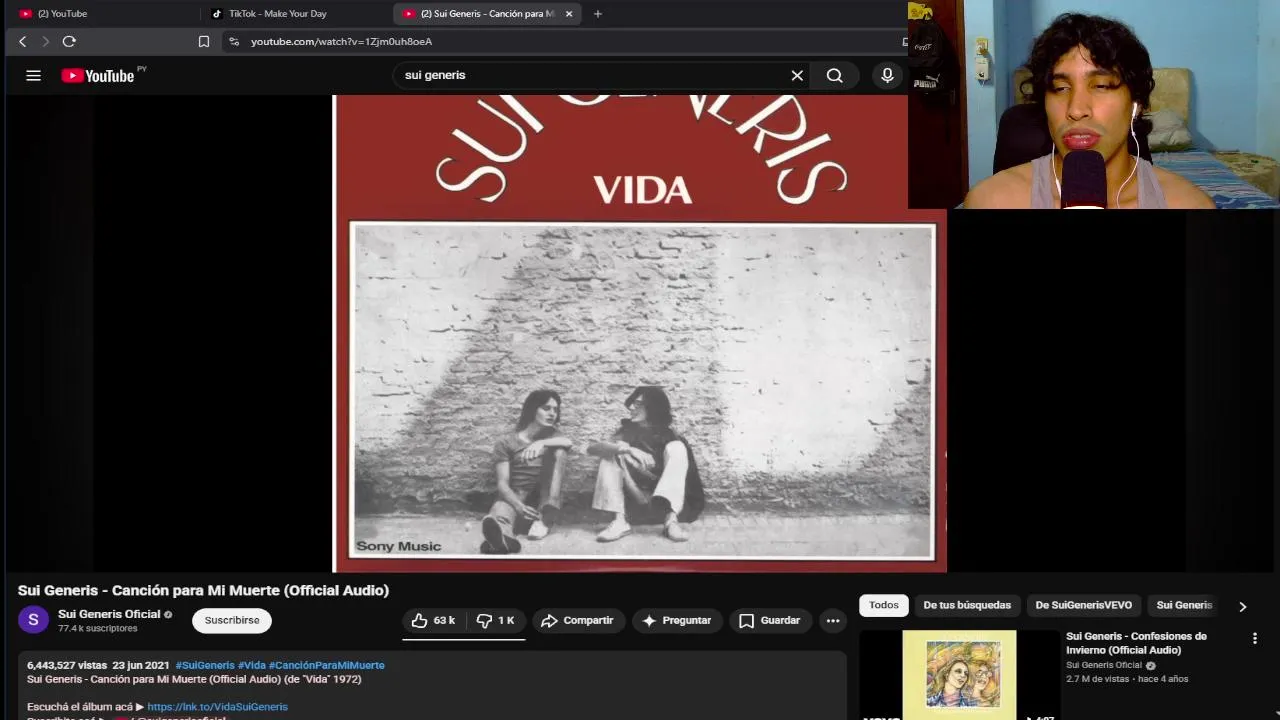Clear the search box with X
Screen dimensions: 1280x720
(x=797, y=75)
